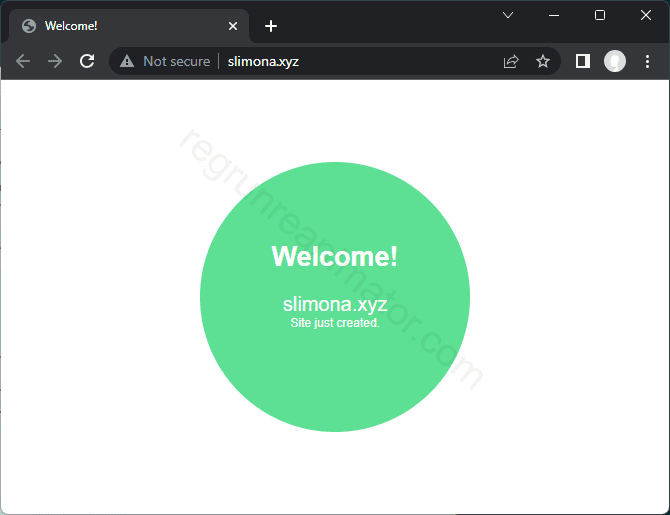This screenshot has height=515, width=670.
Task: Share this page using the share icon
Action: point(511,61)
